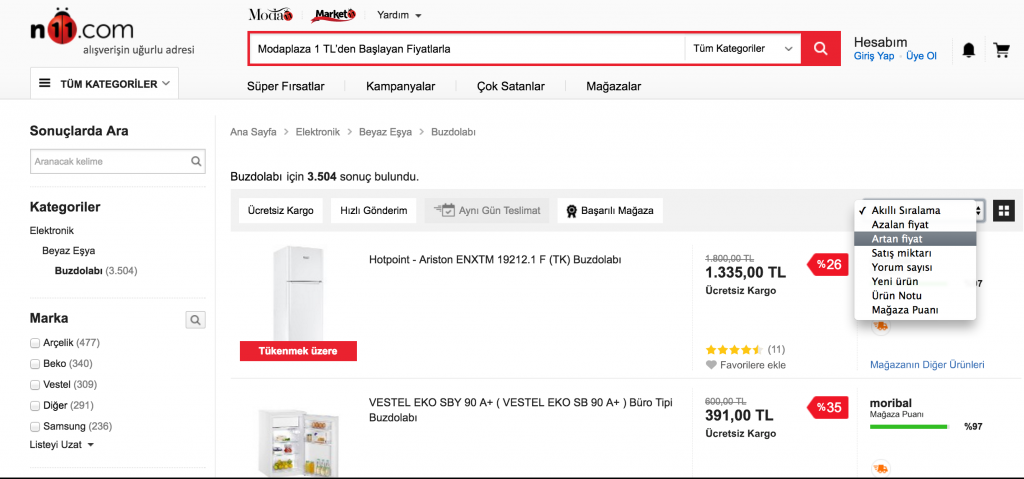Click the truck icon under moribal store
This screenshot has width=1024, height=479.
880,469
